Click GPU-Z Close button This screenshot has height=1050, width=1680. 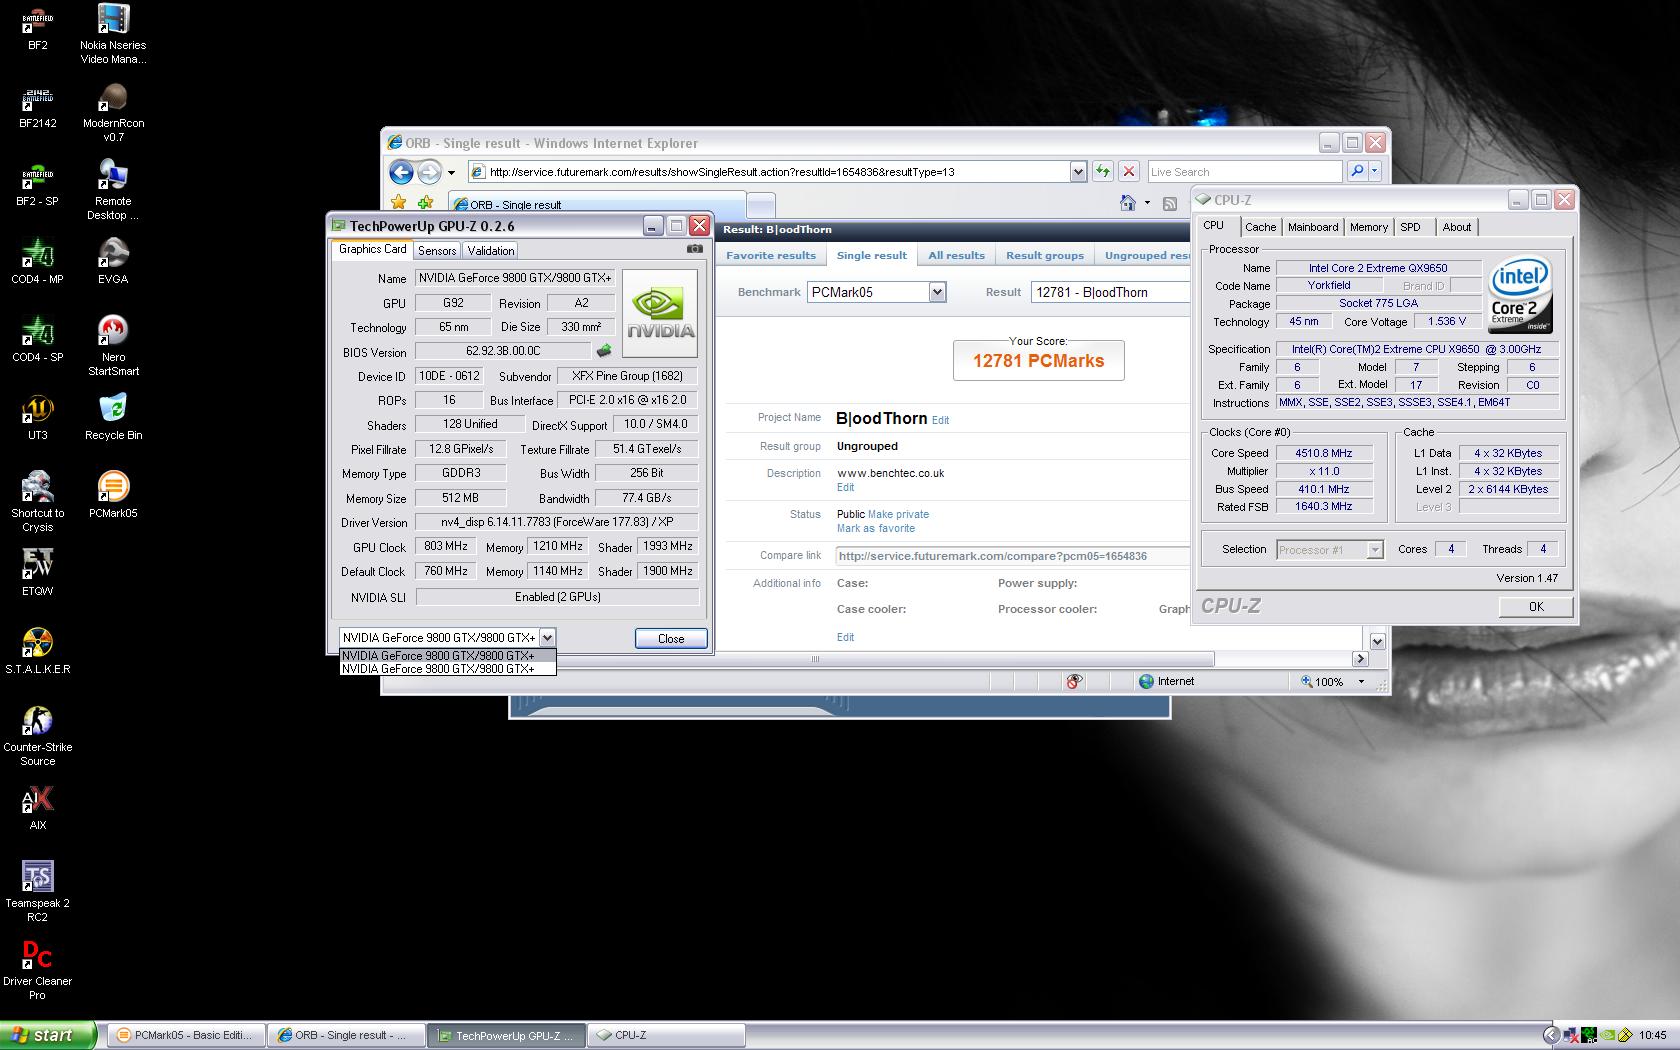click(x=671, y=638)
